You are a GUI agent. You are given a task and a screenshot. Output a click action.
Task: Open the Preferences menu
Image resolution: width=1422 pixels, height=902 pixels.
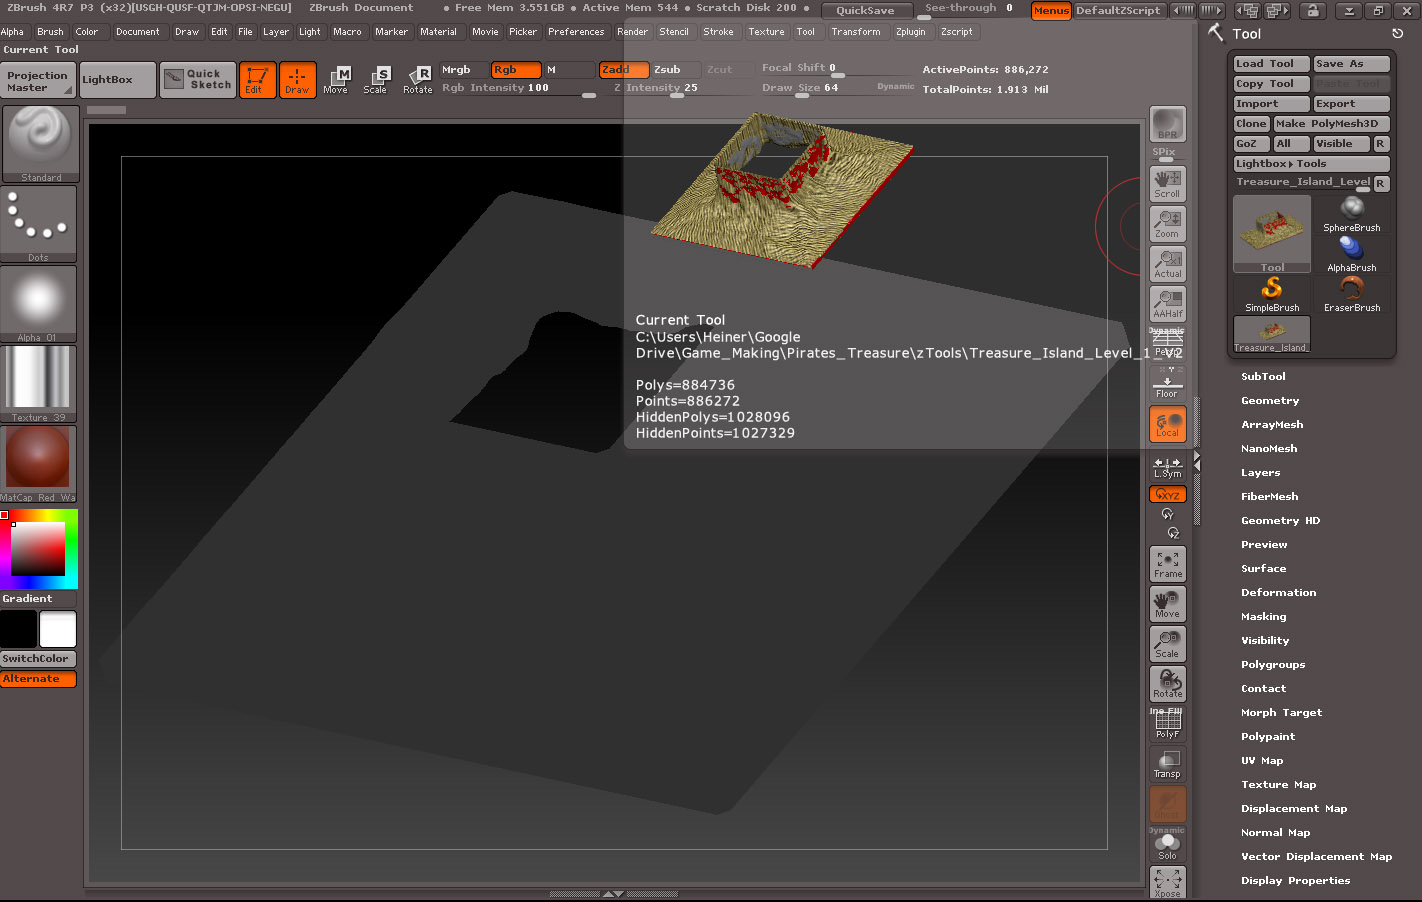click(576, 31)
